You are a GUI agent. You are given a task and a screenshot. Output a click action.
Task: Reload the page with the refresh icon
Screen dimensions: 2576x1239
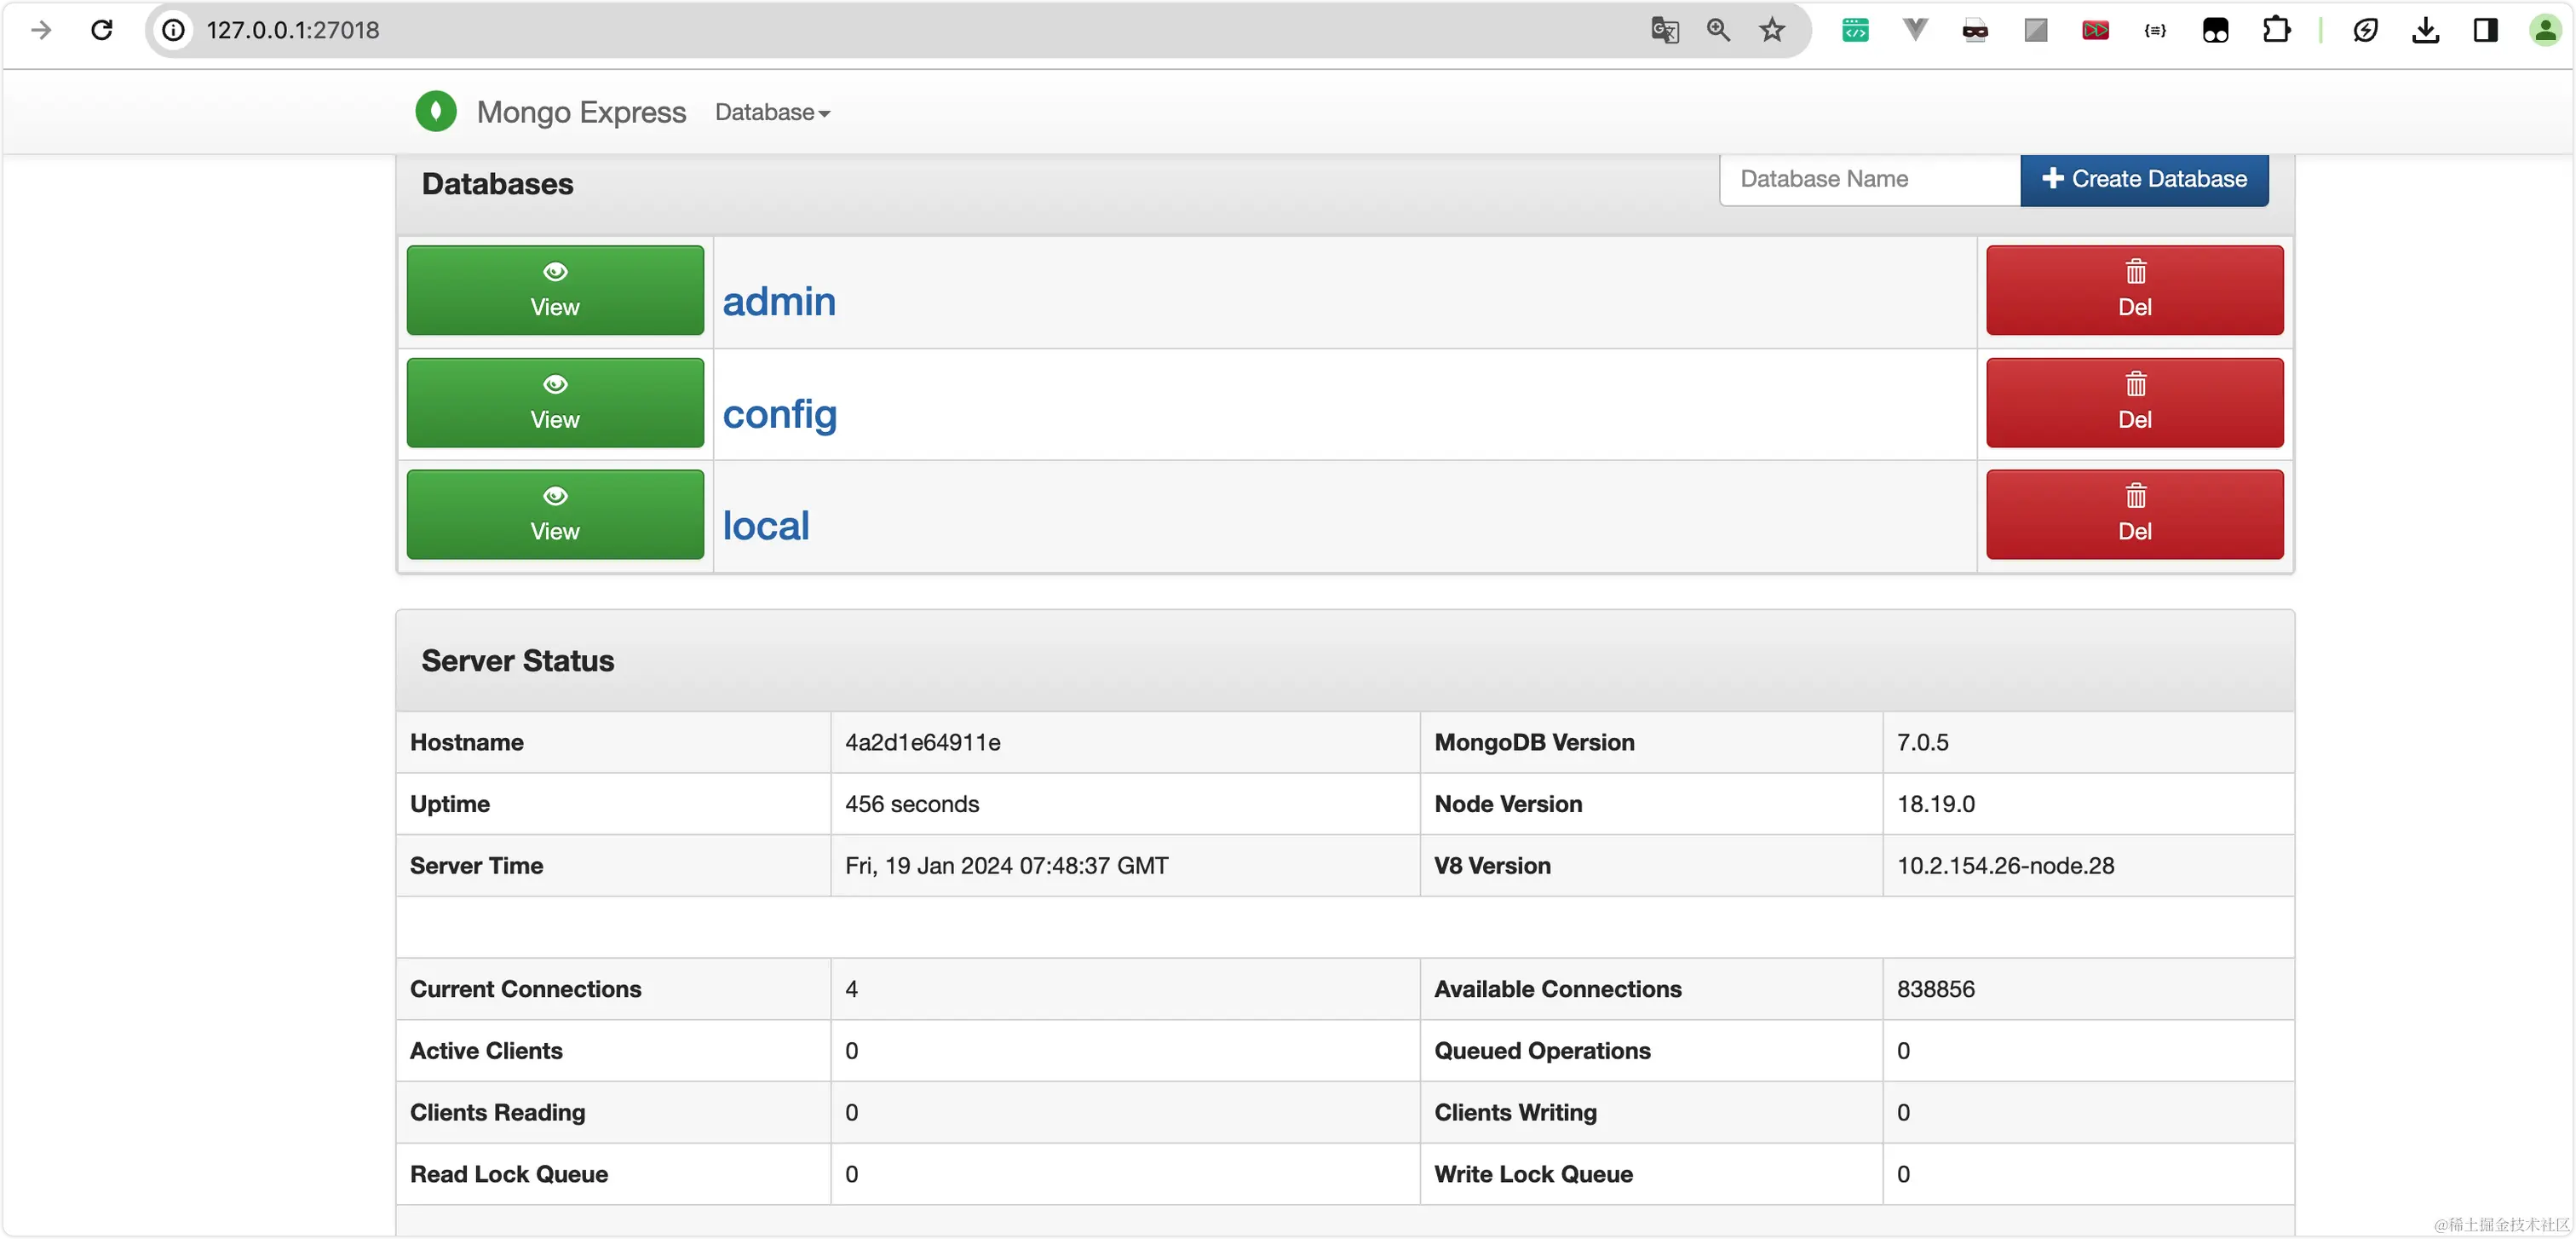[102, 30]
